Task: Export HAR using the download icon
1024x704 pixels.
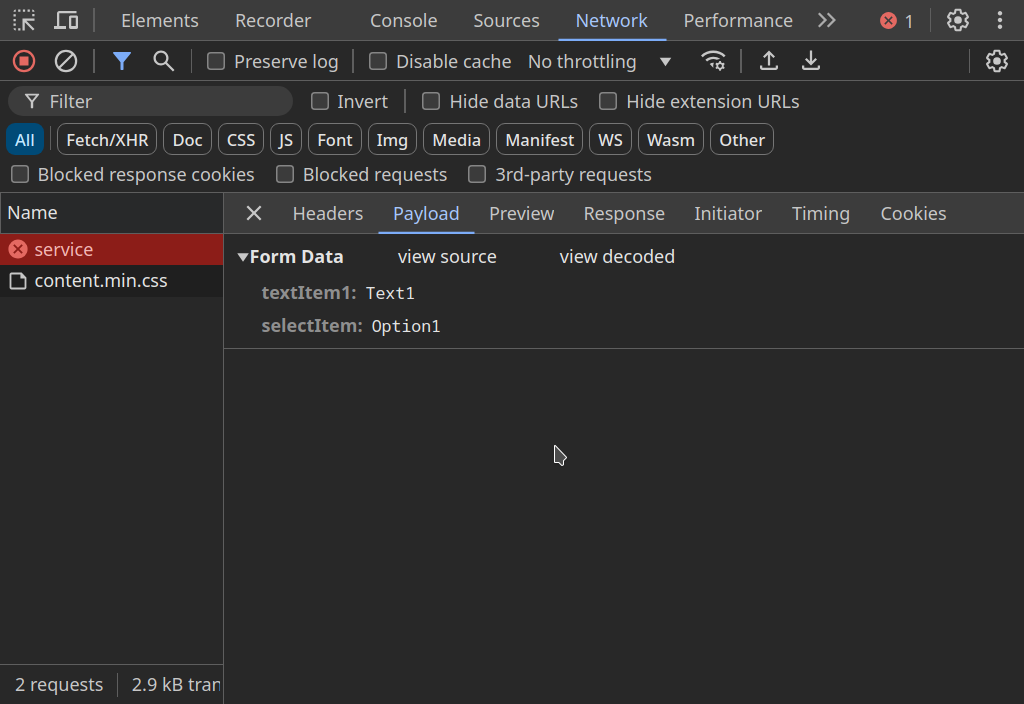Action: coord(811,61)
